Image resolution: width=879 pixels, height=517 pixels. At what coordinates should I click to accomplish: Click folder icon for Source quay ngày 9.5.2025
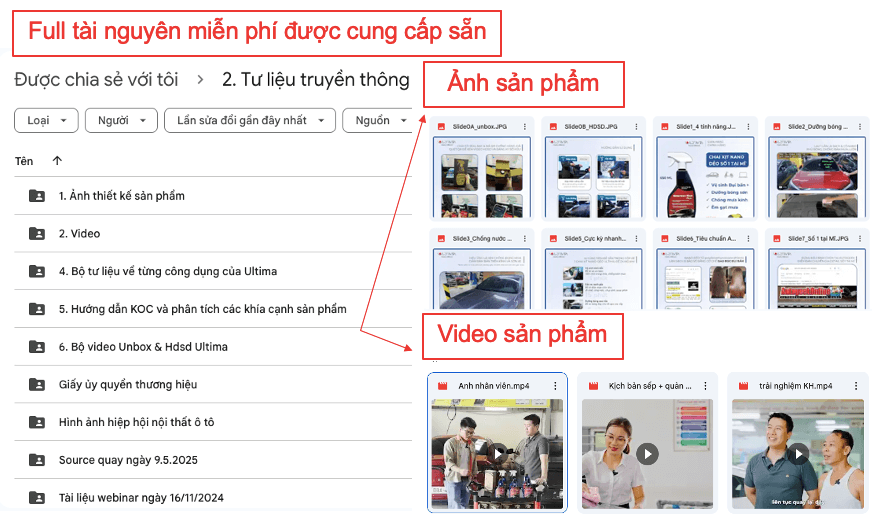coord(37,460)
